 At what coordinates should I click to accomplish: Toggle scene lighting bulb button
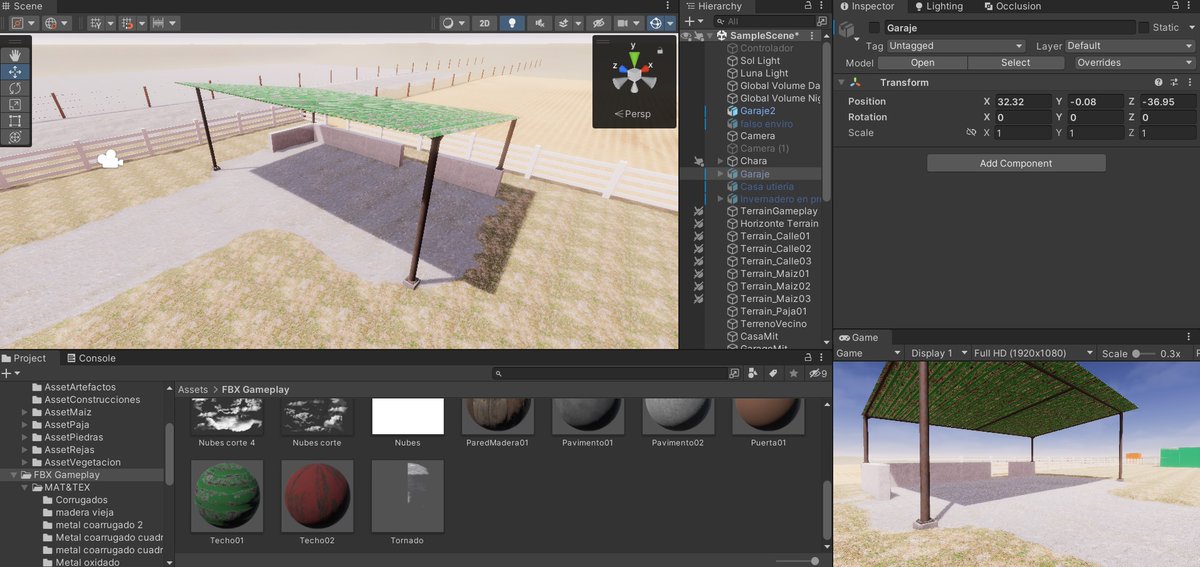point(512,23)
